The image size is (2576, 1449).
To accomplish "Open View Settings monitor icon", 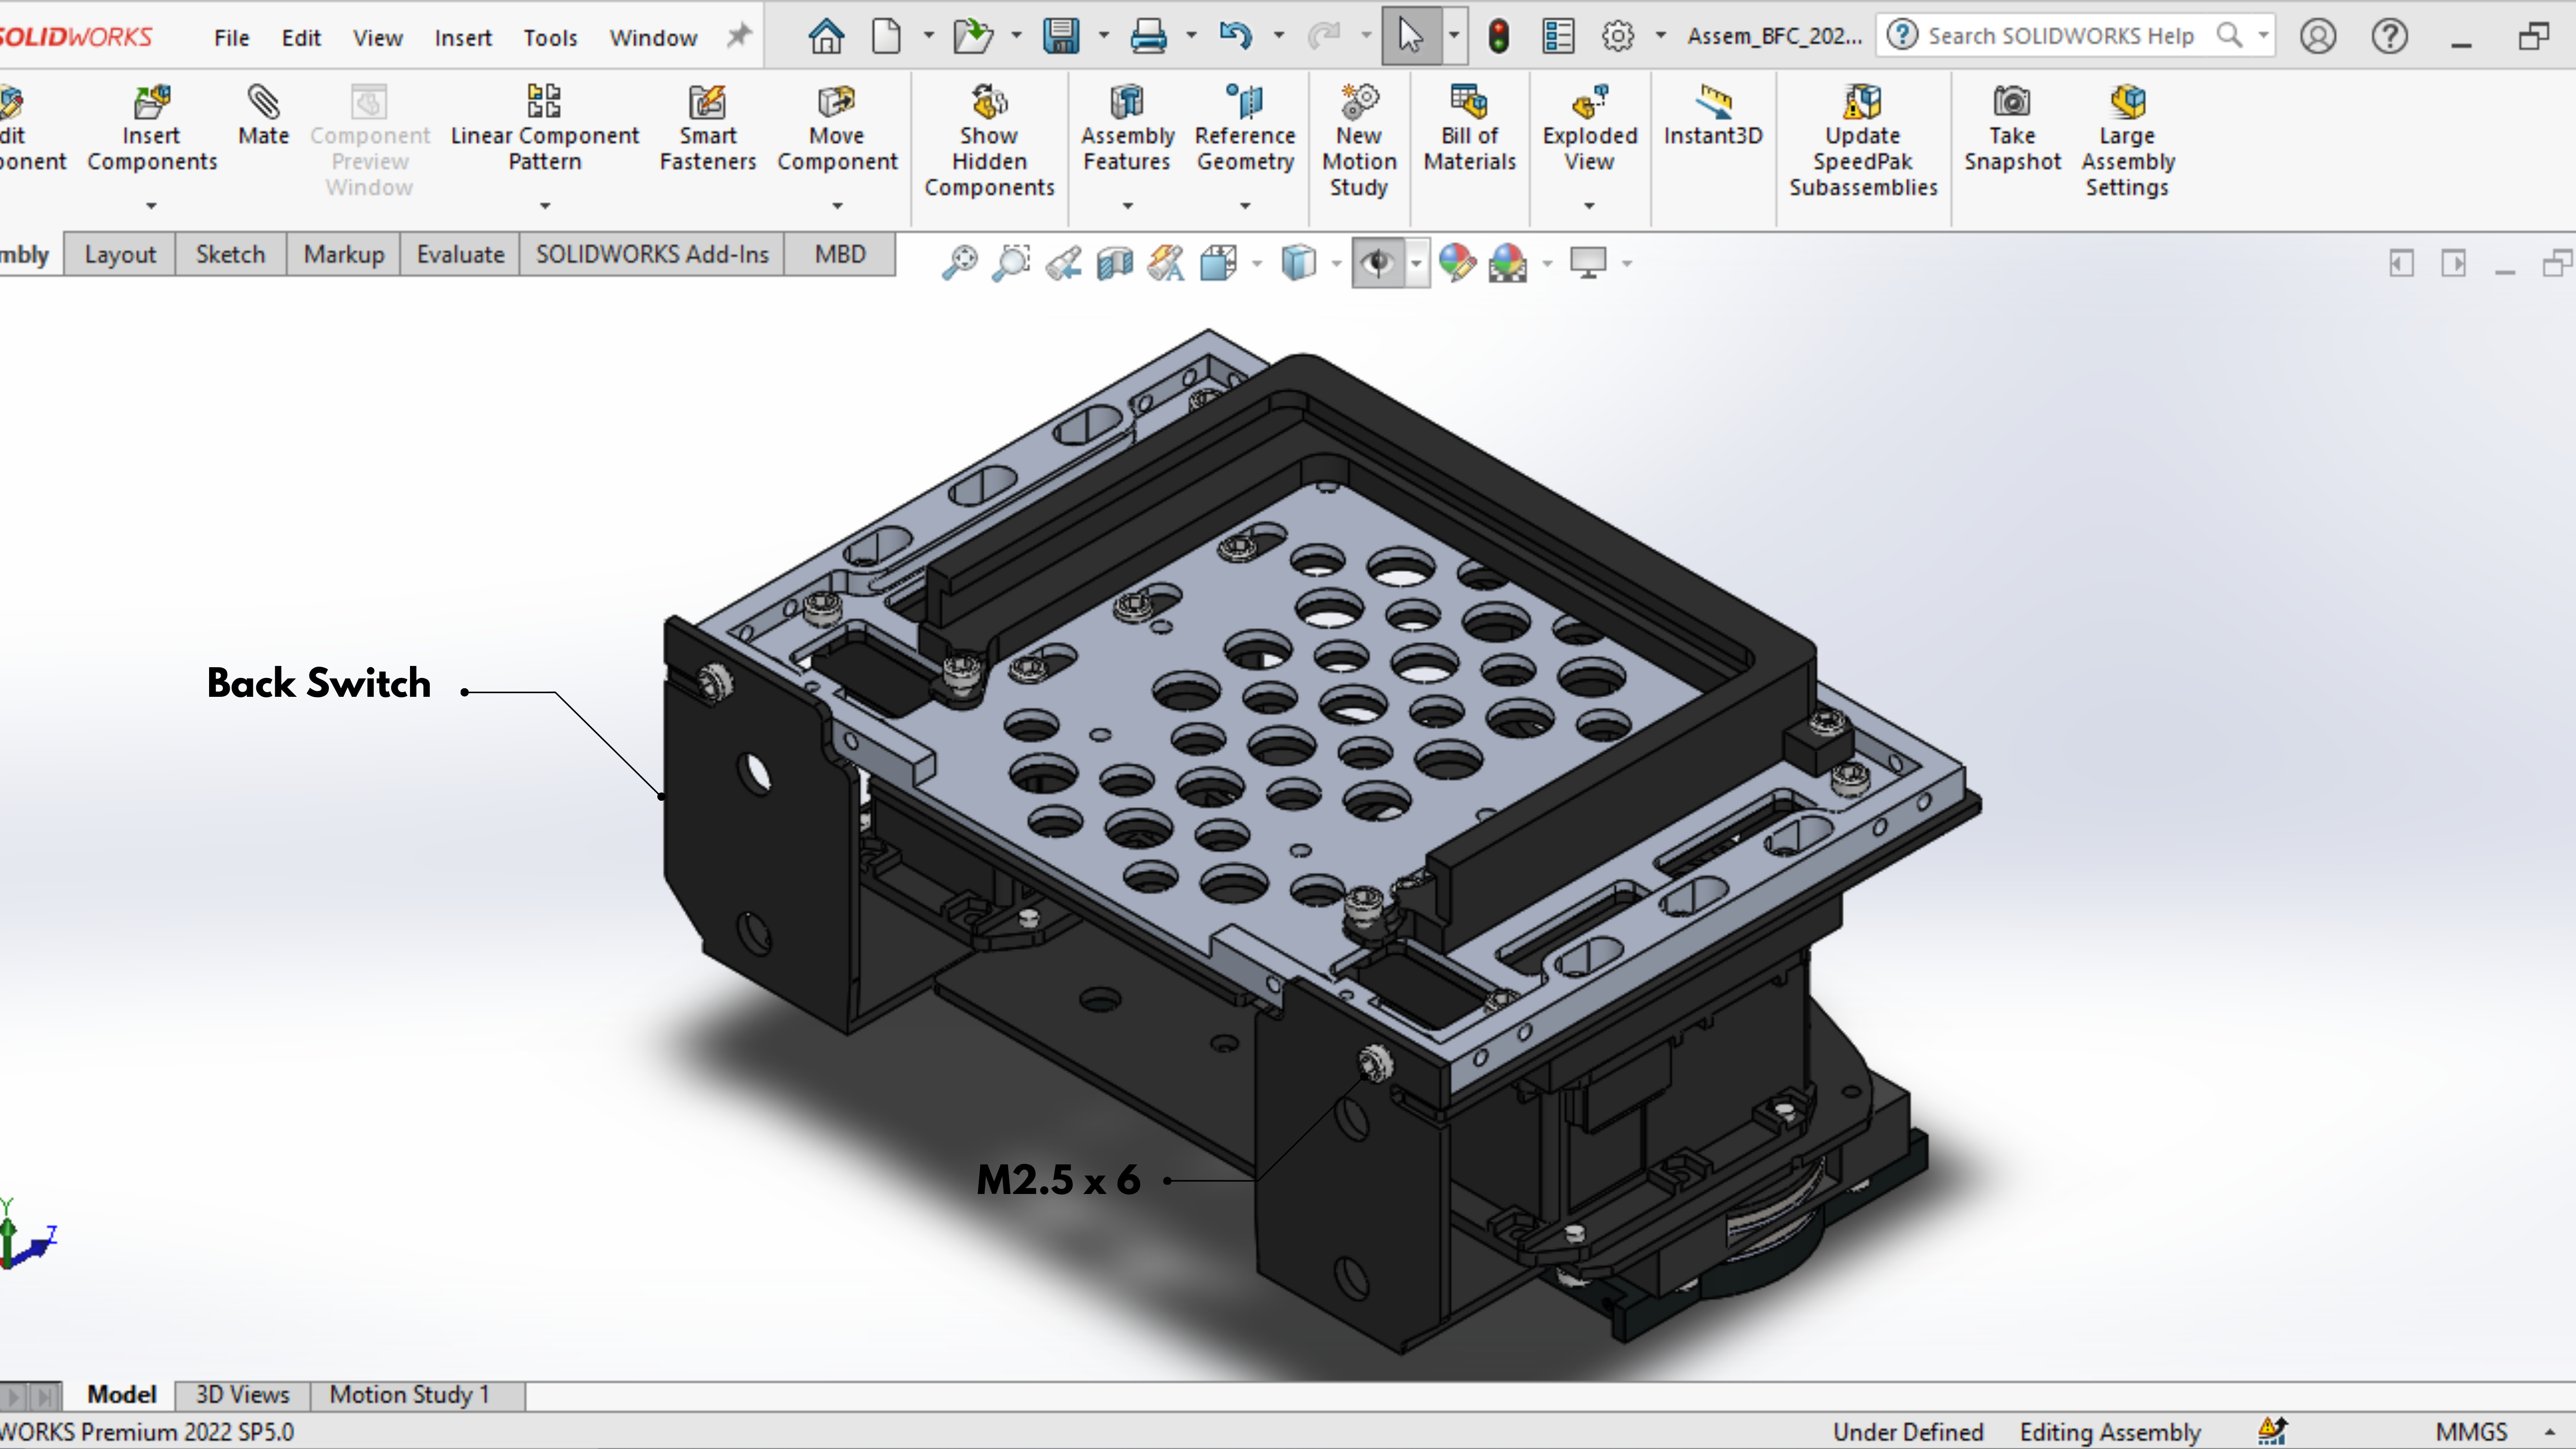I will [1588, 263].
